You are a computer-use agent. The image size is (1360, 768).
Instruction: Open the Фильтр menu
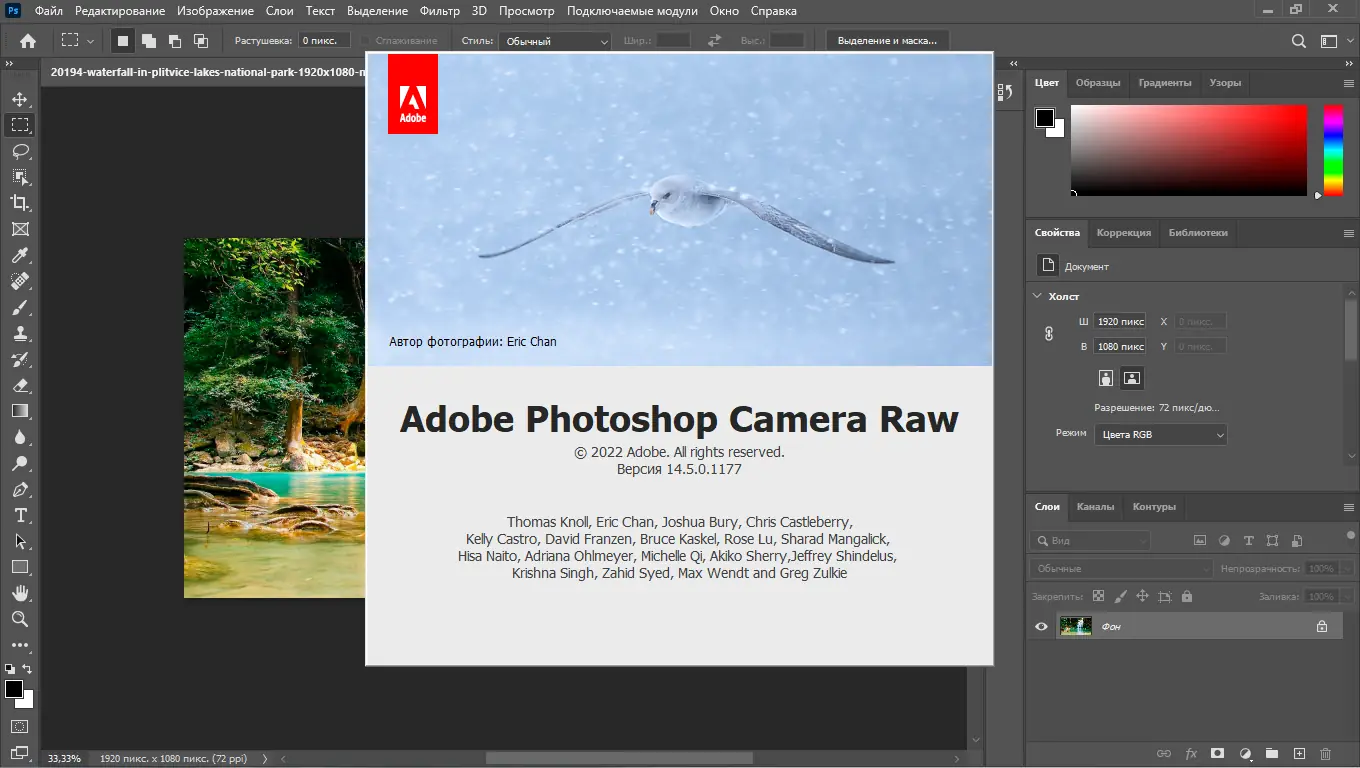[x=440, y=11]
